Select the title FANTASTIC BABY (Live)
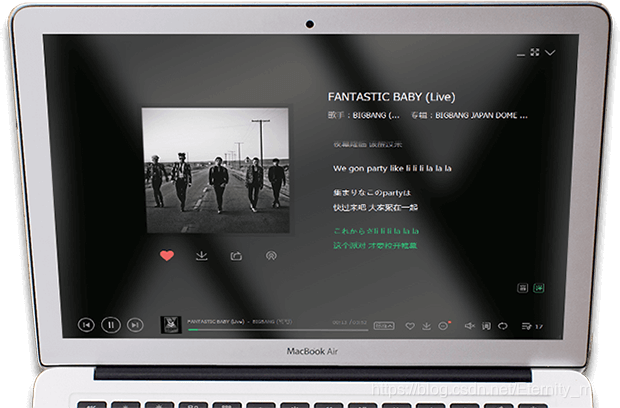620x408 pixels. pos(391,97)
